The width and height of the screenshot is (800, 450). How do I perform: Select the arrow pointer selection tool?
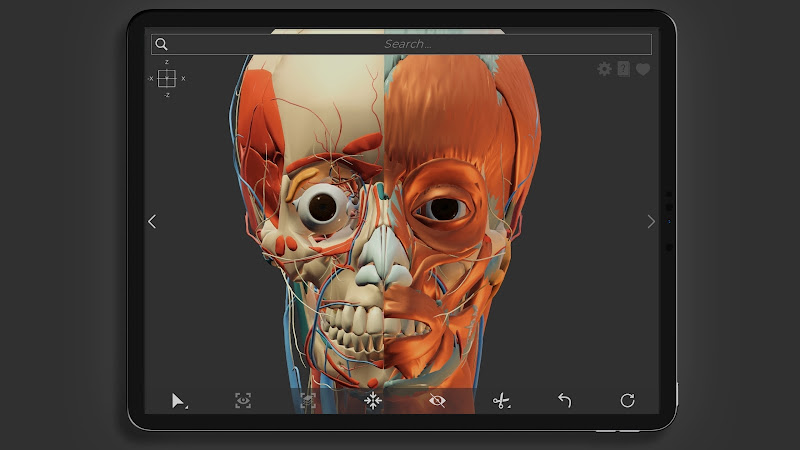(178, 401)
